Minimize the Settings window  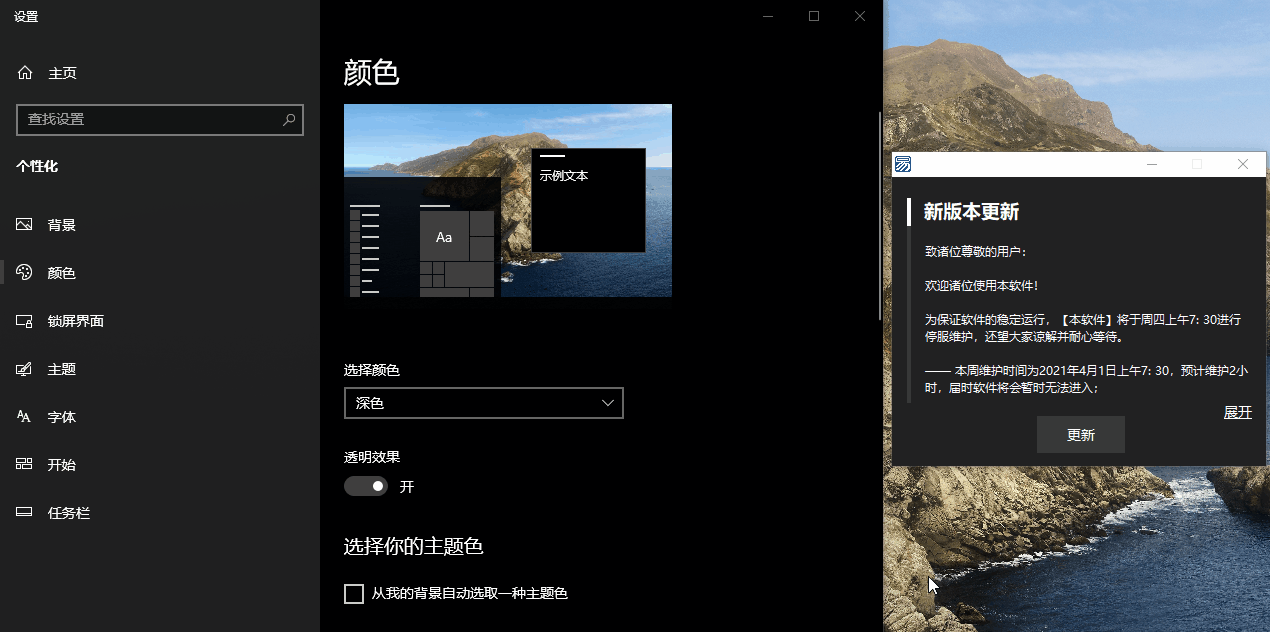tap(768, 16)
